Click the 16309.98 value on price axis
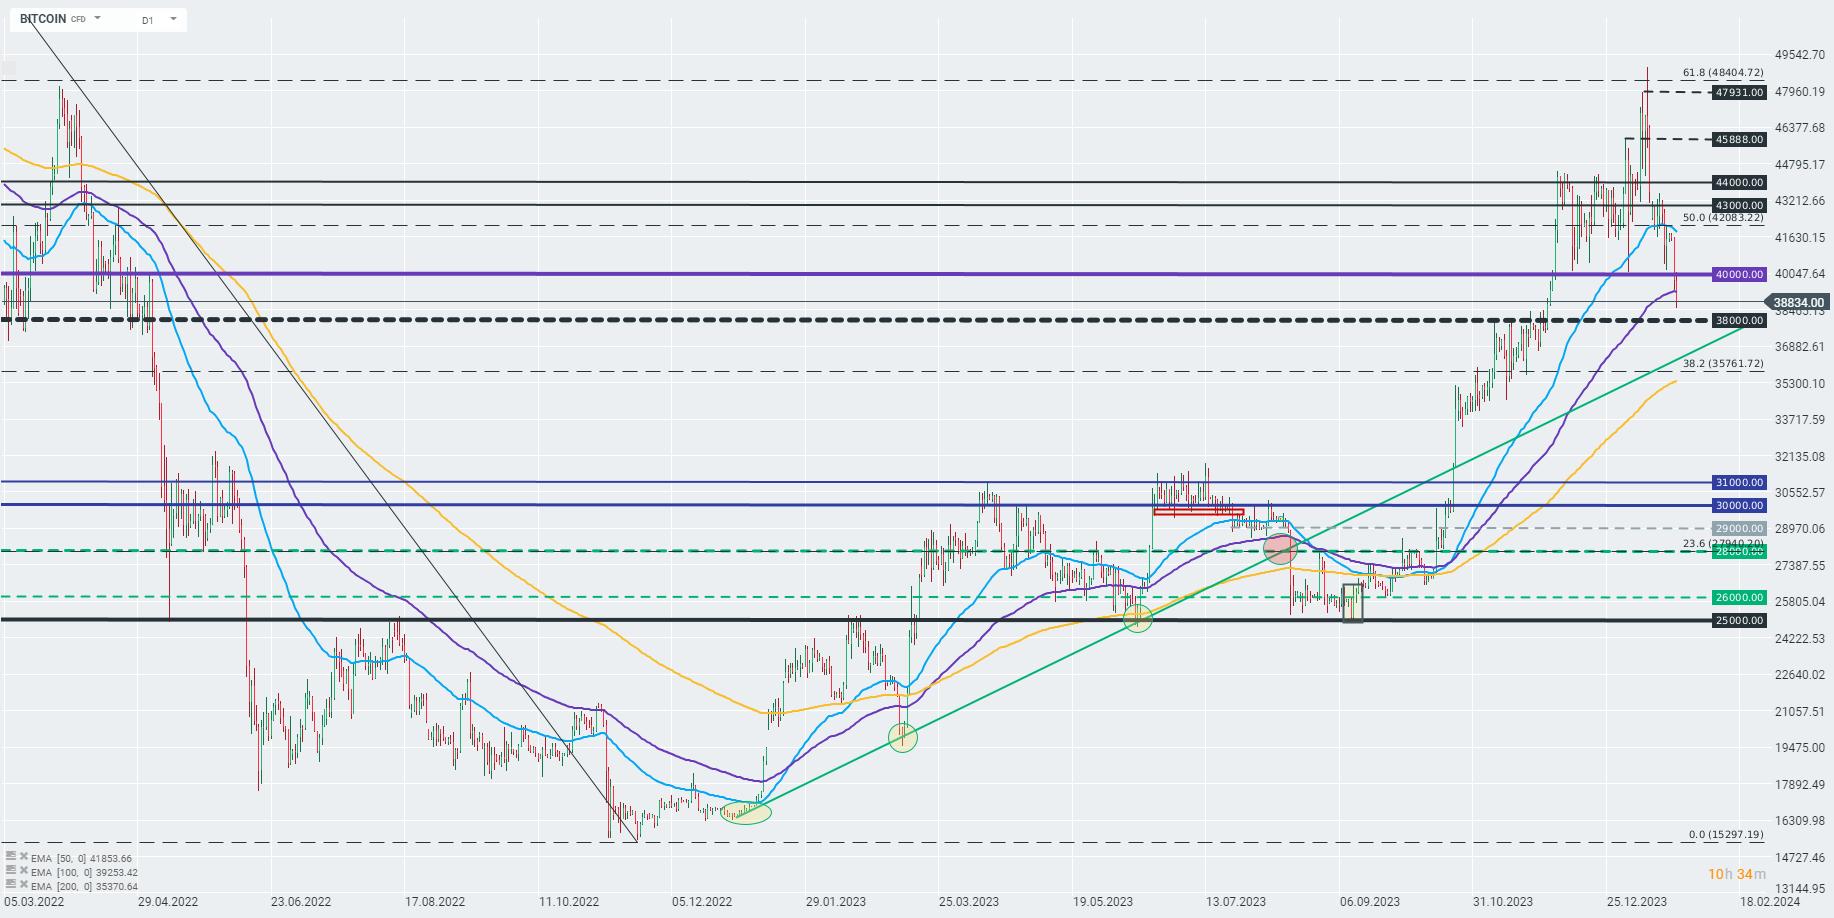The width and height of the screenshot is (1834, 918). (1800, 820)
